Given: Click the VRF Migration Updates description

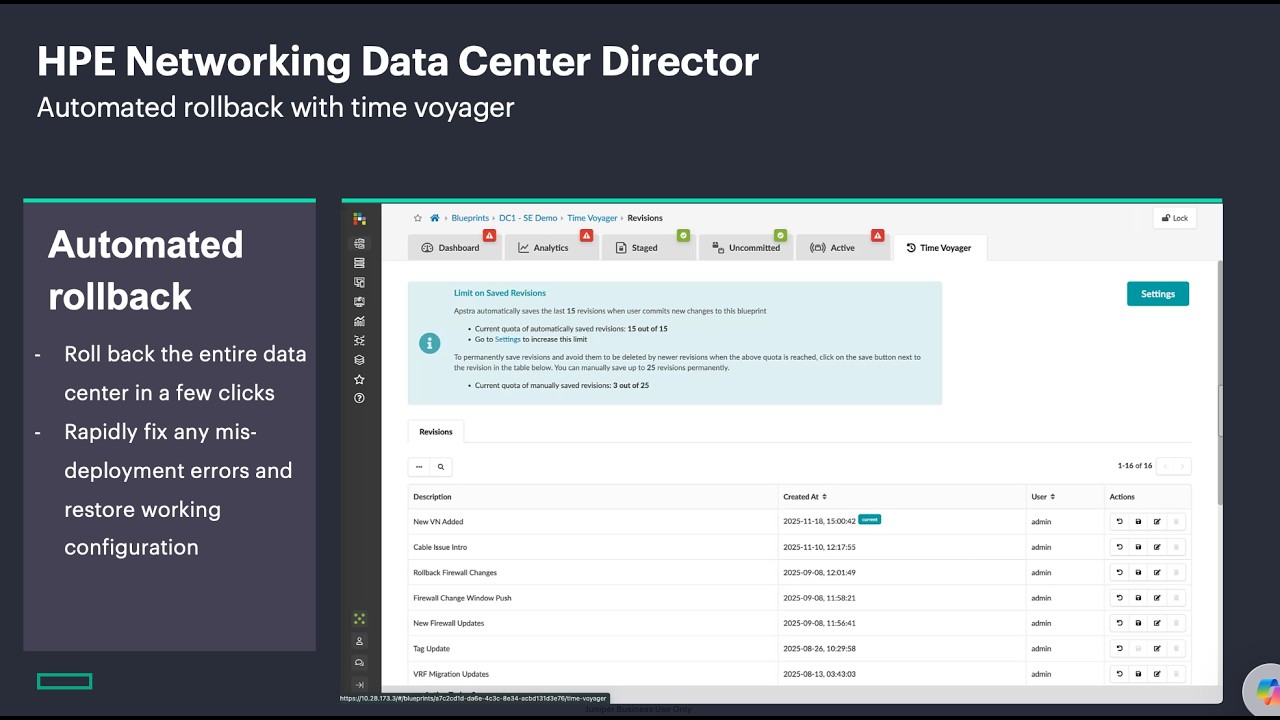Looking at the screenshot, I should tap(451, 674).
